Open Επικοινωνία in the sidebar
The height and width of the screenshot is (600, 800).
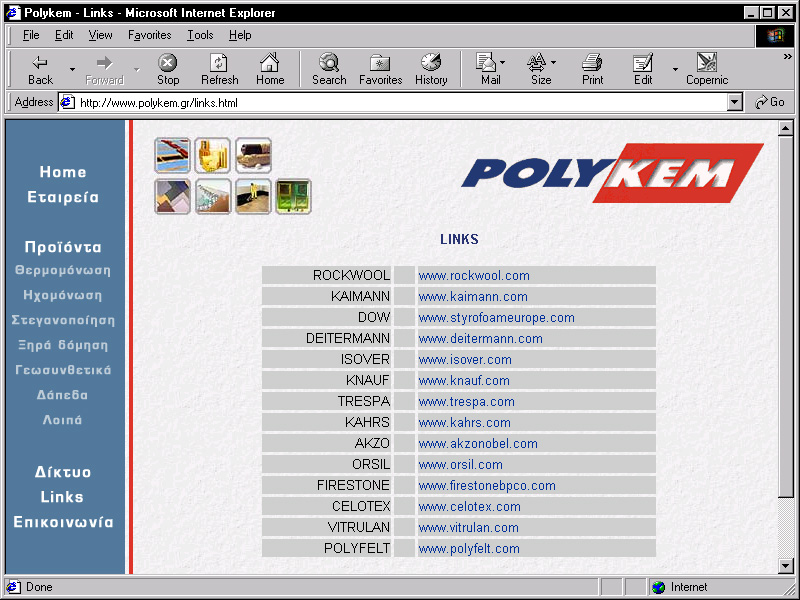(63, 522)
